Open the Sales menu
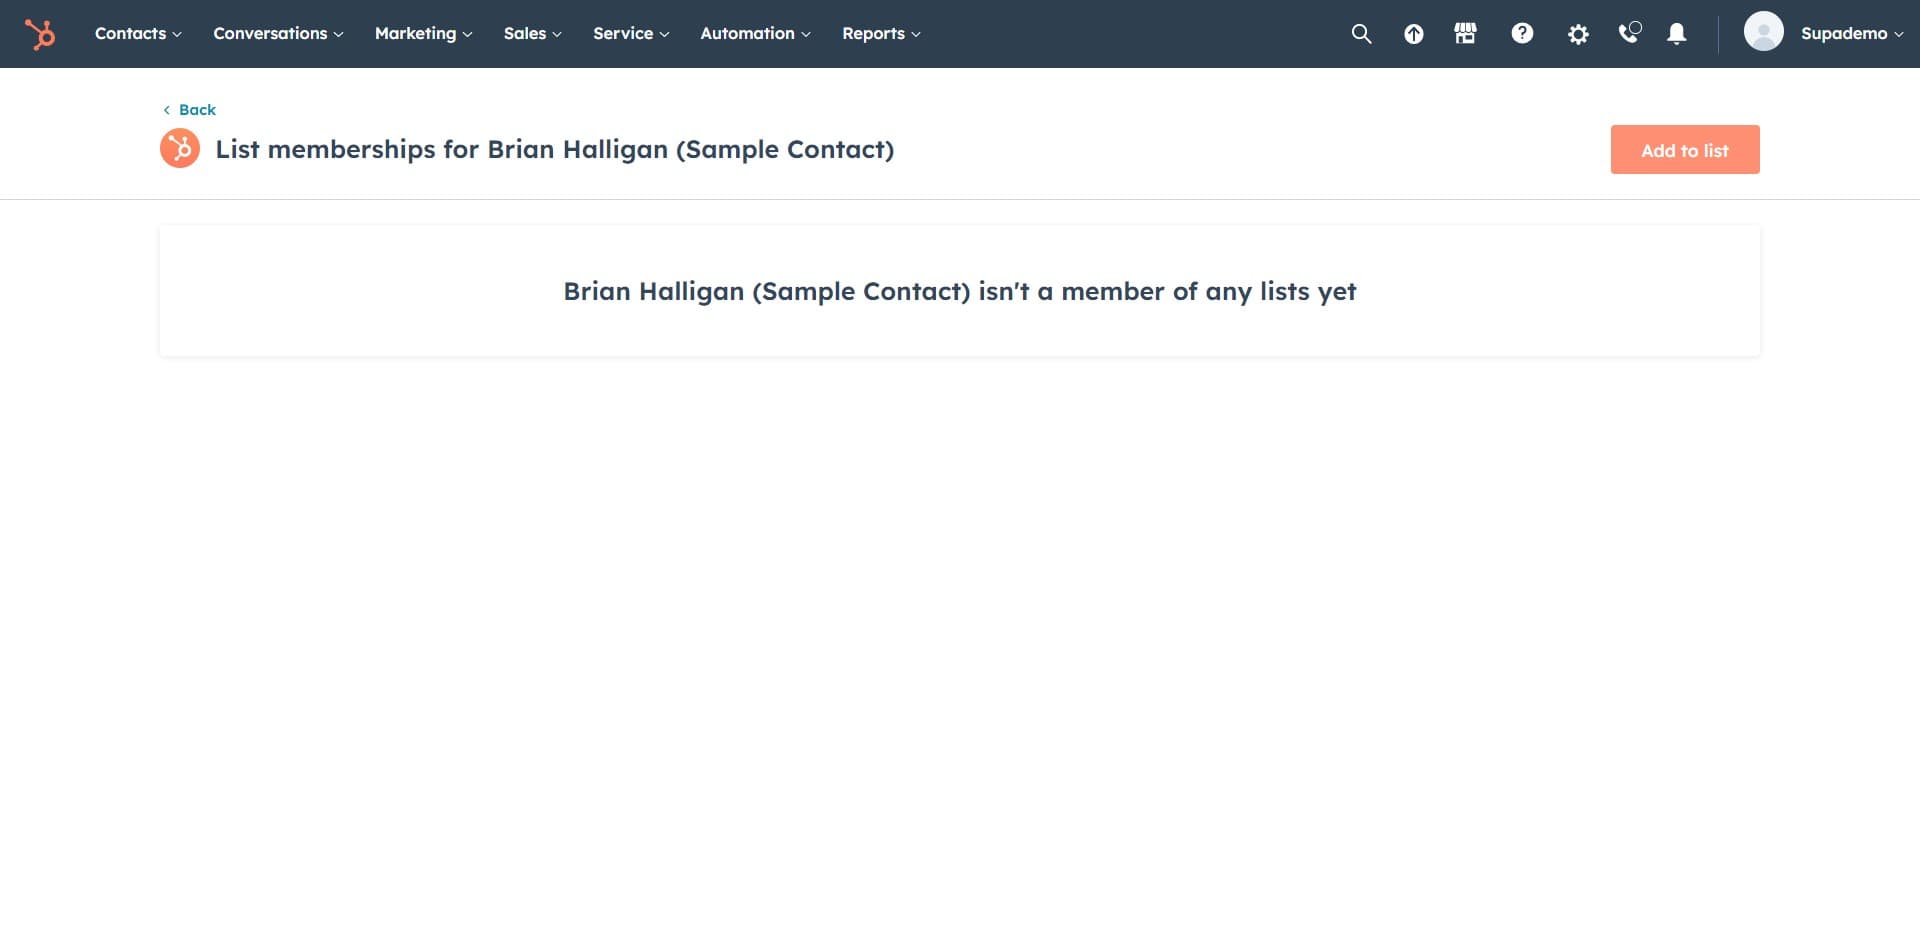The height and width of the screenshot is (942, 1920). click(x=532, y=34)
